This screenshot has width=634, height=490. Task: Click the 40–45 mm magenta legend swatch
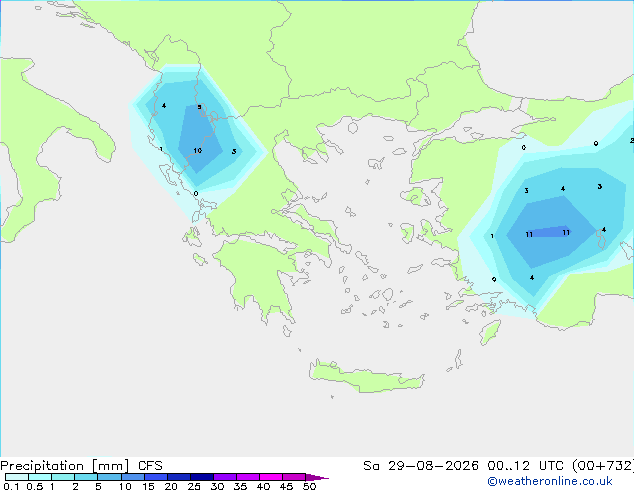(x=271, y=477)
